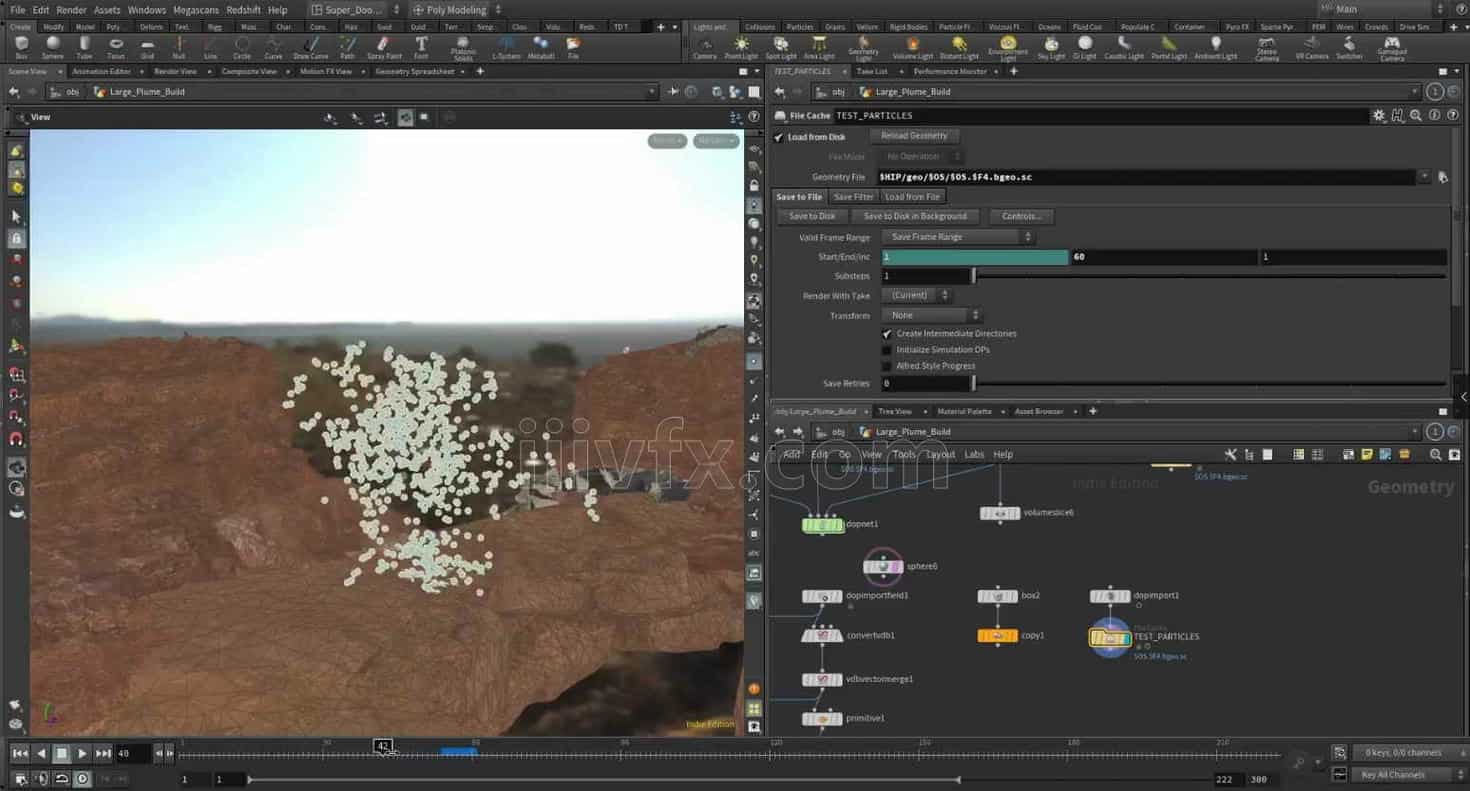Screen dimensions: 1470x791
Task: Open the File Mode No Operation dropdown
Action: coord(922,157)
